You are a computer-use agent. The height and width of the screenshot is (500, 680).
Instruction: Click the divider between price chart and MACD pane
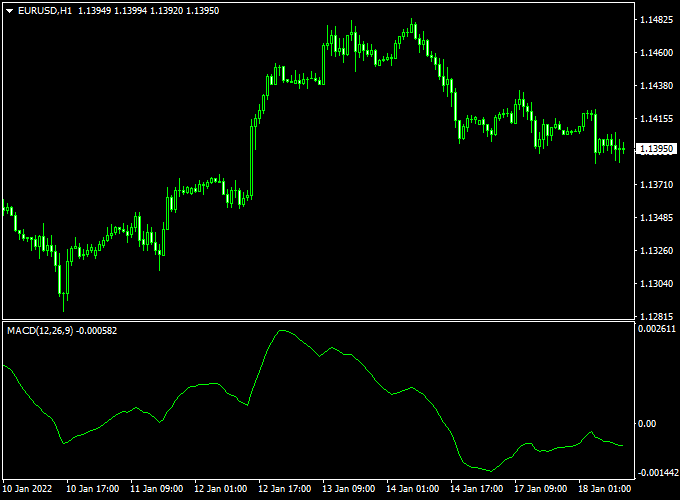tap(316, 320)
